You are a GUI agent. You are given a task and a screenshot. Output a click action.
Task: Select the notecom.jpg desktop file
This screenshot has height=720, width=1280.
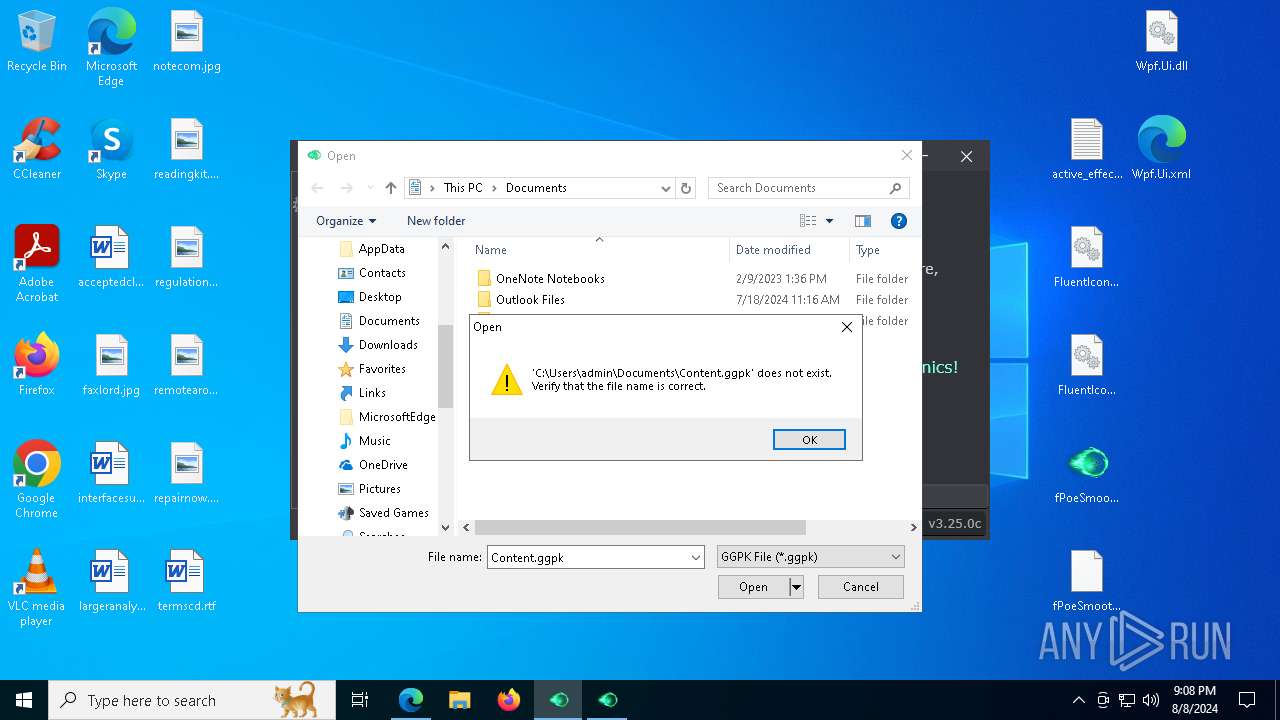click(187, 42)
